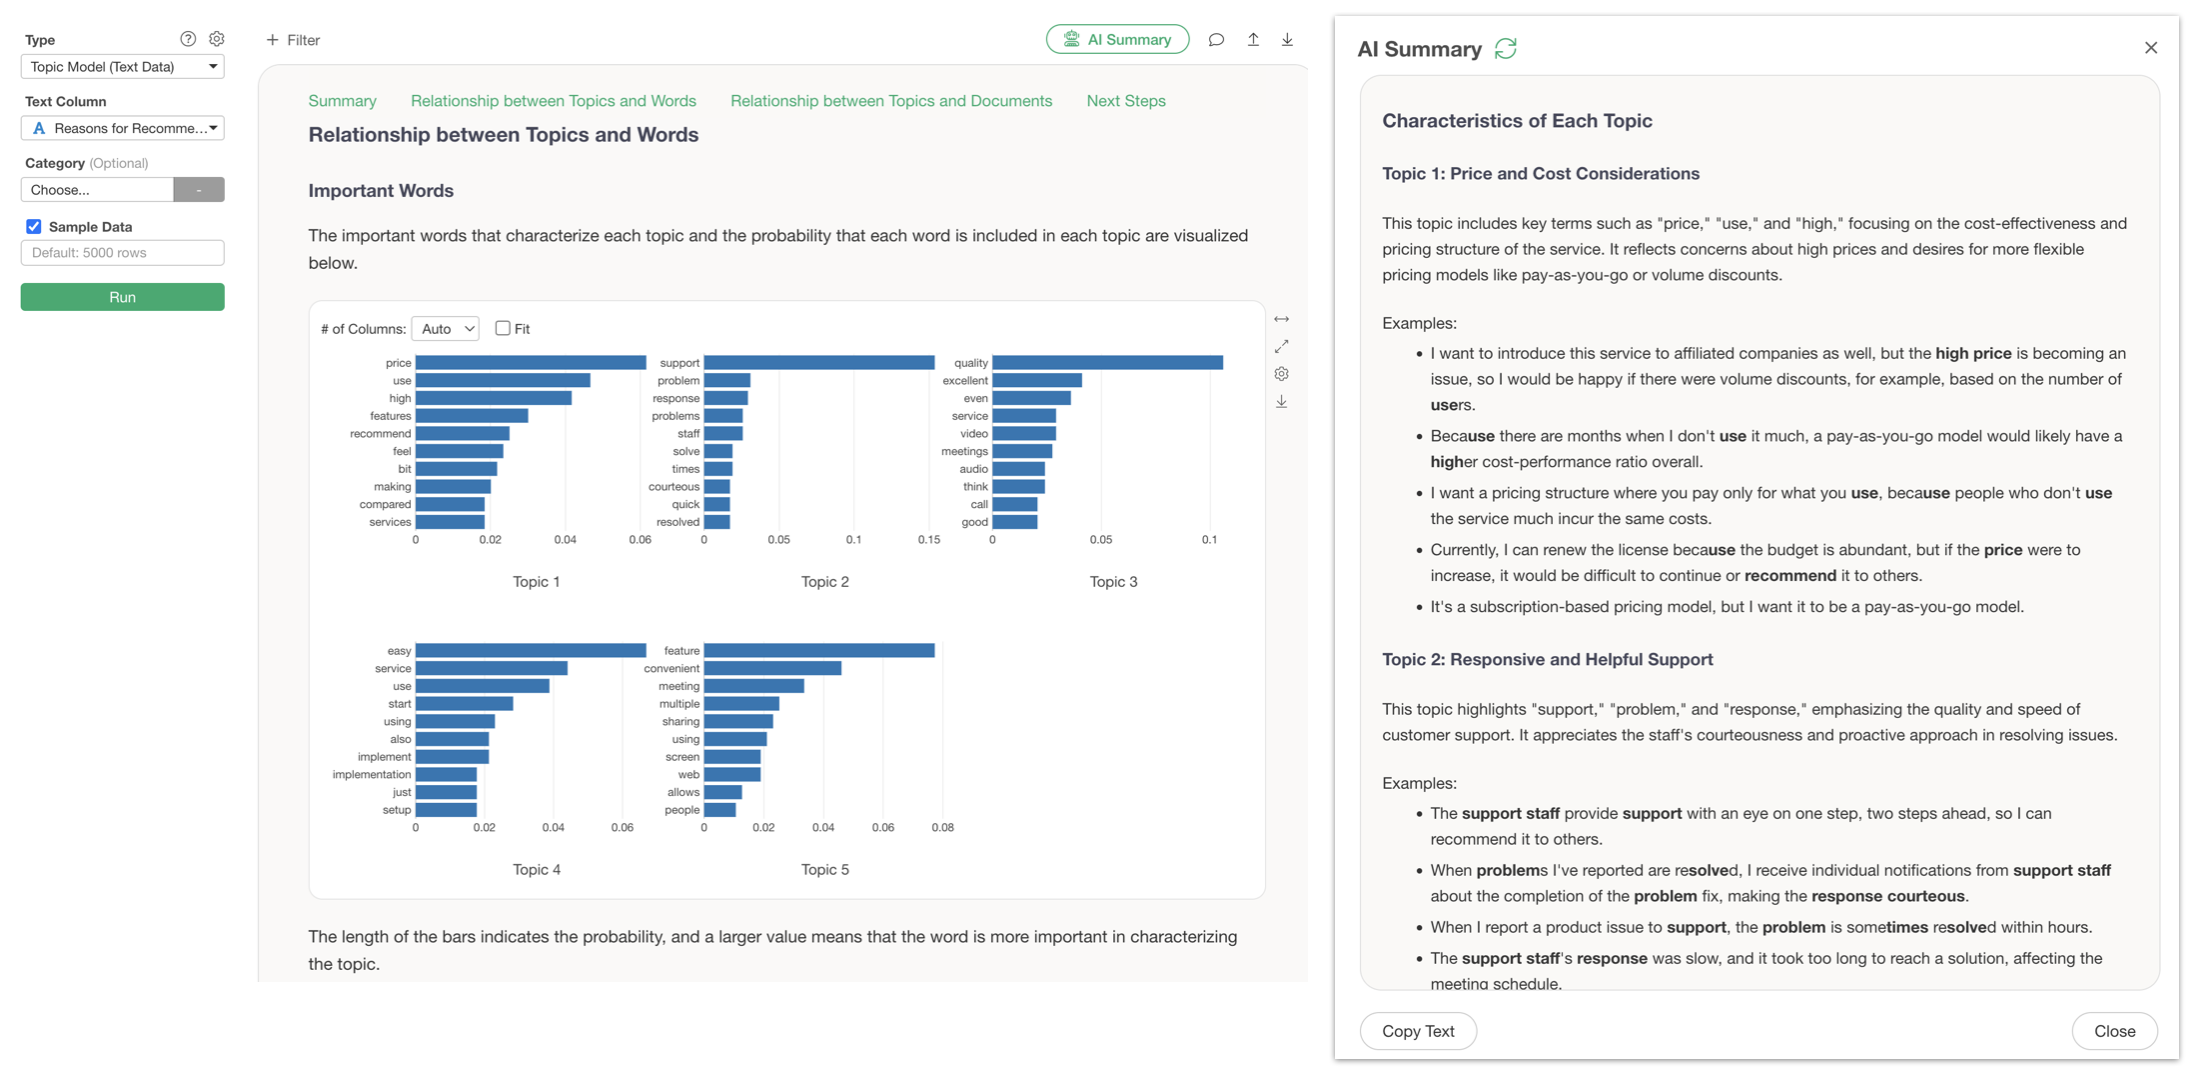The height and width of the screenshot is (1082, 2208).
Task: Open the number of Columns Auto dropdown
Action: tap(446, 329)
